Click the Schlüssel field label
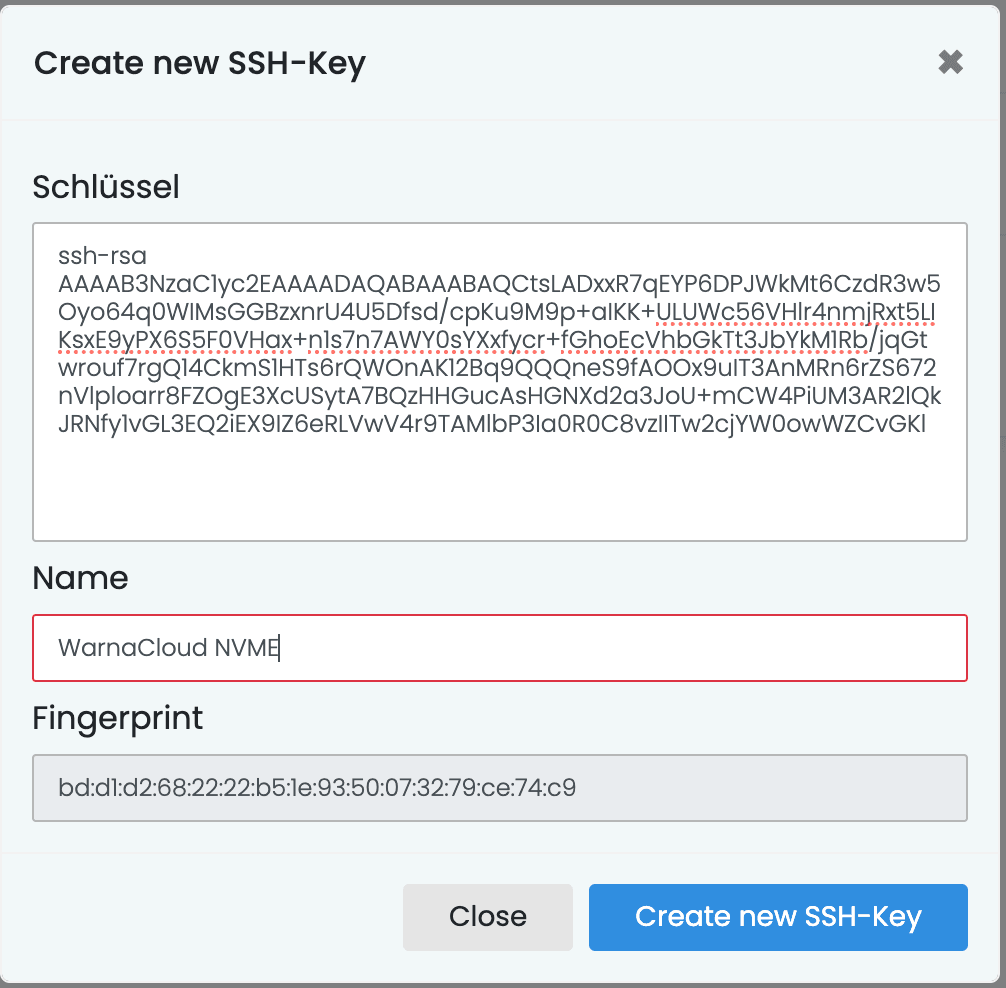The width and height of the screenshot is (1006, 988). coord(106,187)
